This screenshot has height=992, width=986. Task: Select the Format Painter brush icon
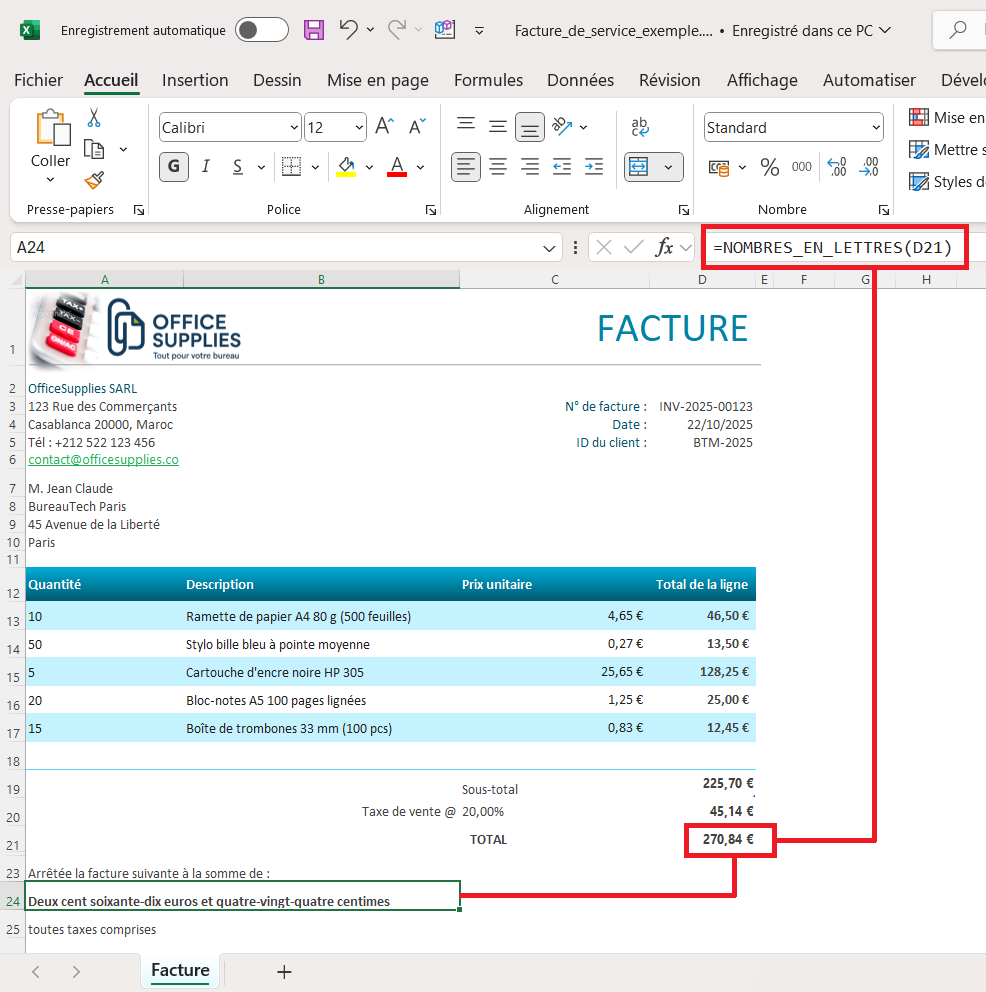94,180
